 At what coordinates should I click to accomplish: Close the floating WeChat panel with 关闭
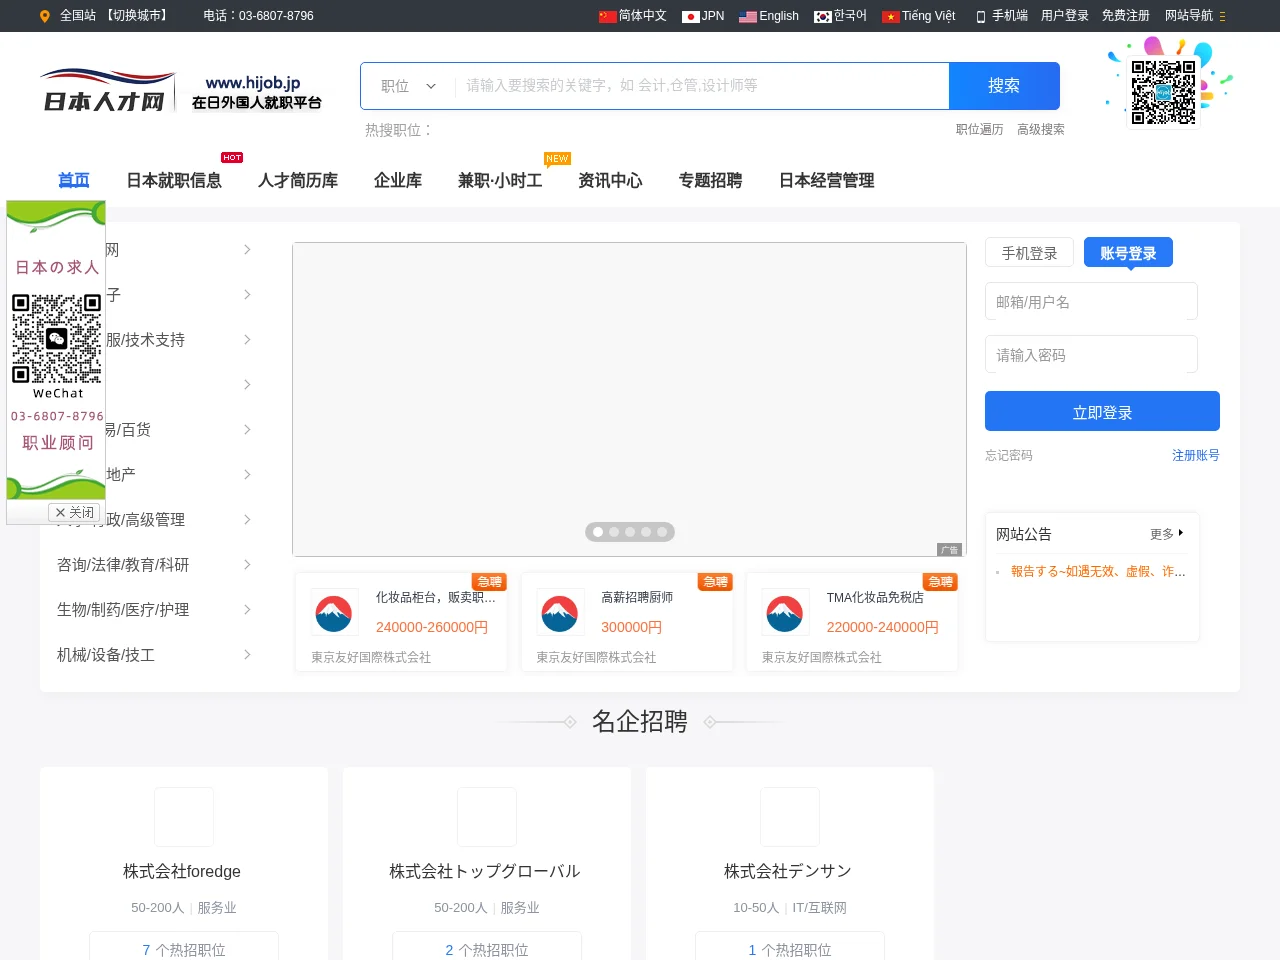point(75,512)
